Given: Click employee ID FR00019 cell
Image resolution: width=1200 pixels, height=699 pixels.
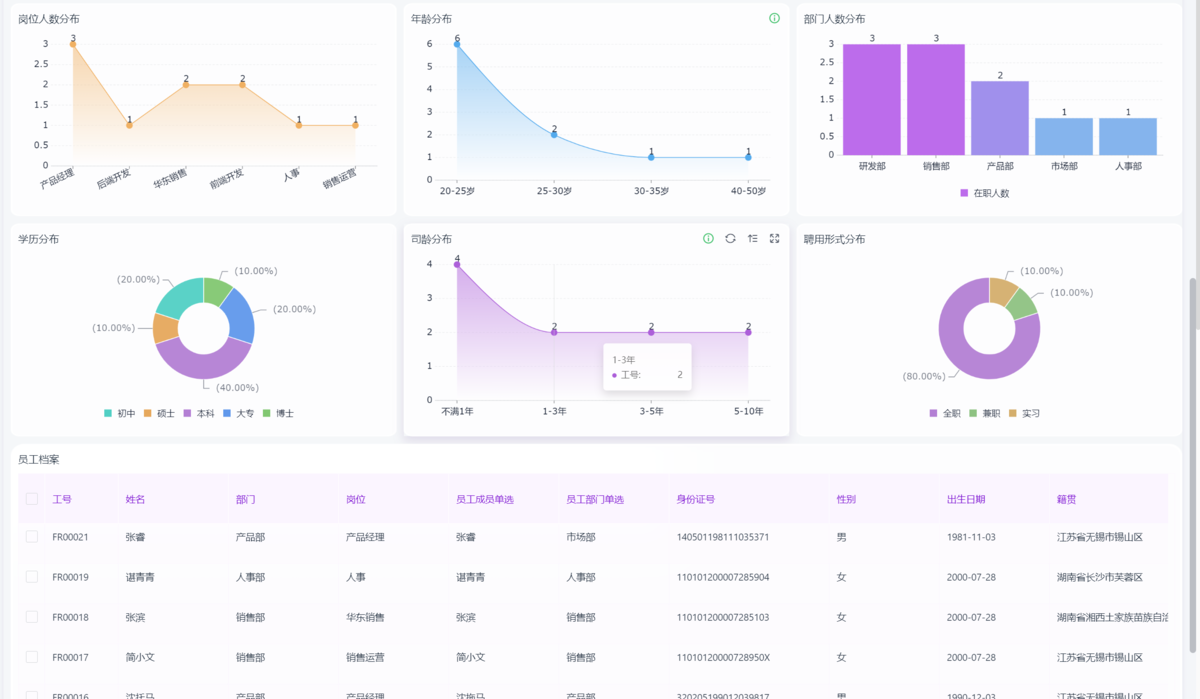Looking at the screenshot, I should click(70, 577).
